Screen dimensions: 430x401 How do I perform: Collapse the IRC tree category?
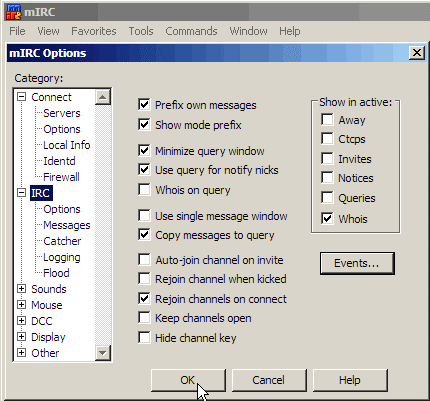click(x=22, y=193)
